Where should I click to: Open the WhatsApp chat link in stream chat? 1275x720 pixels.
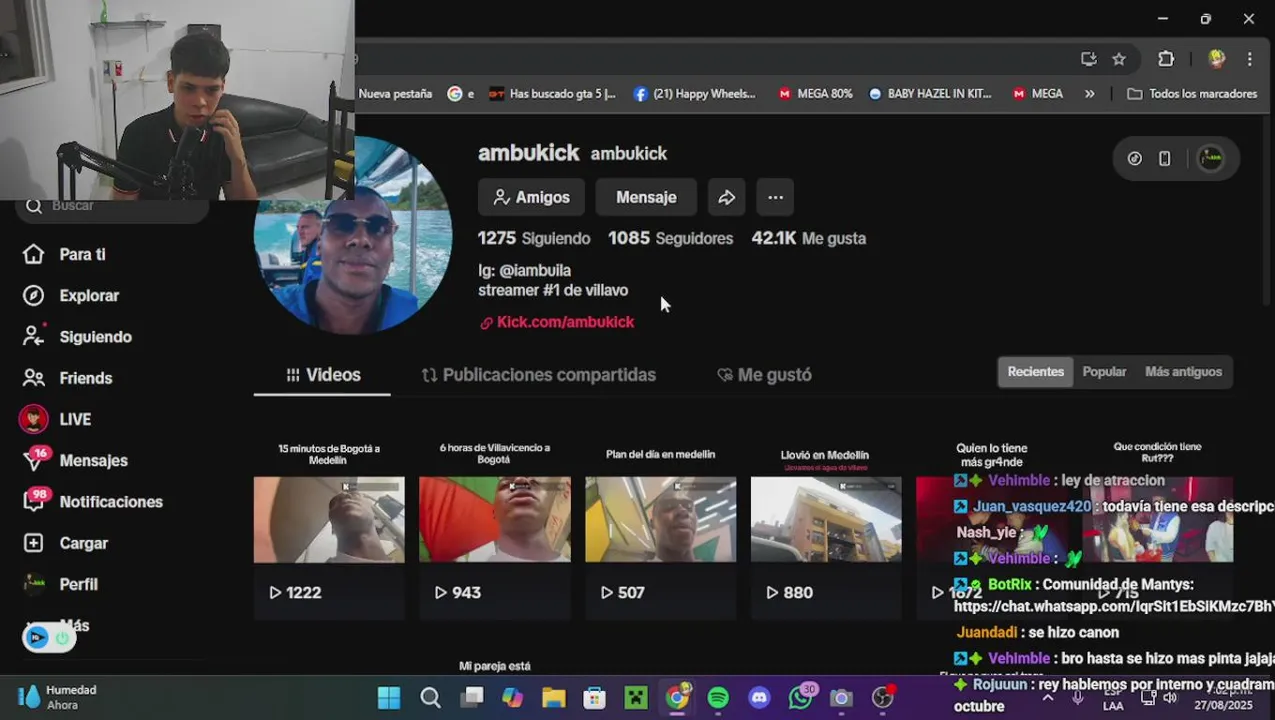pos(1114,606)
